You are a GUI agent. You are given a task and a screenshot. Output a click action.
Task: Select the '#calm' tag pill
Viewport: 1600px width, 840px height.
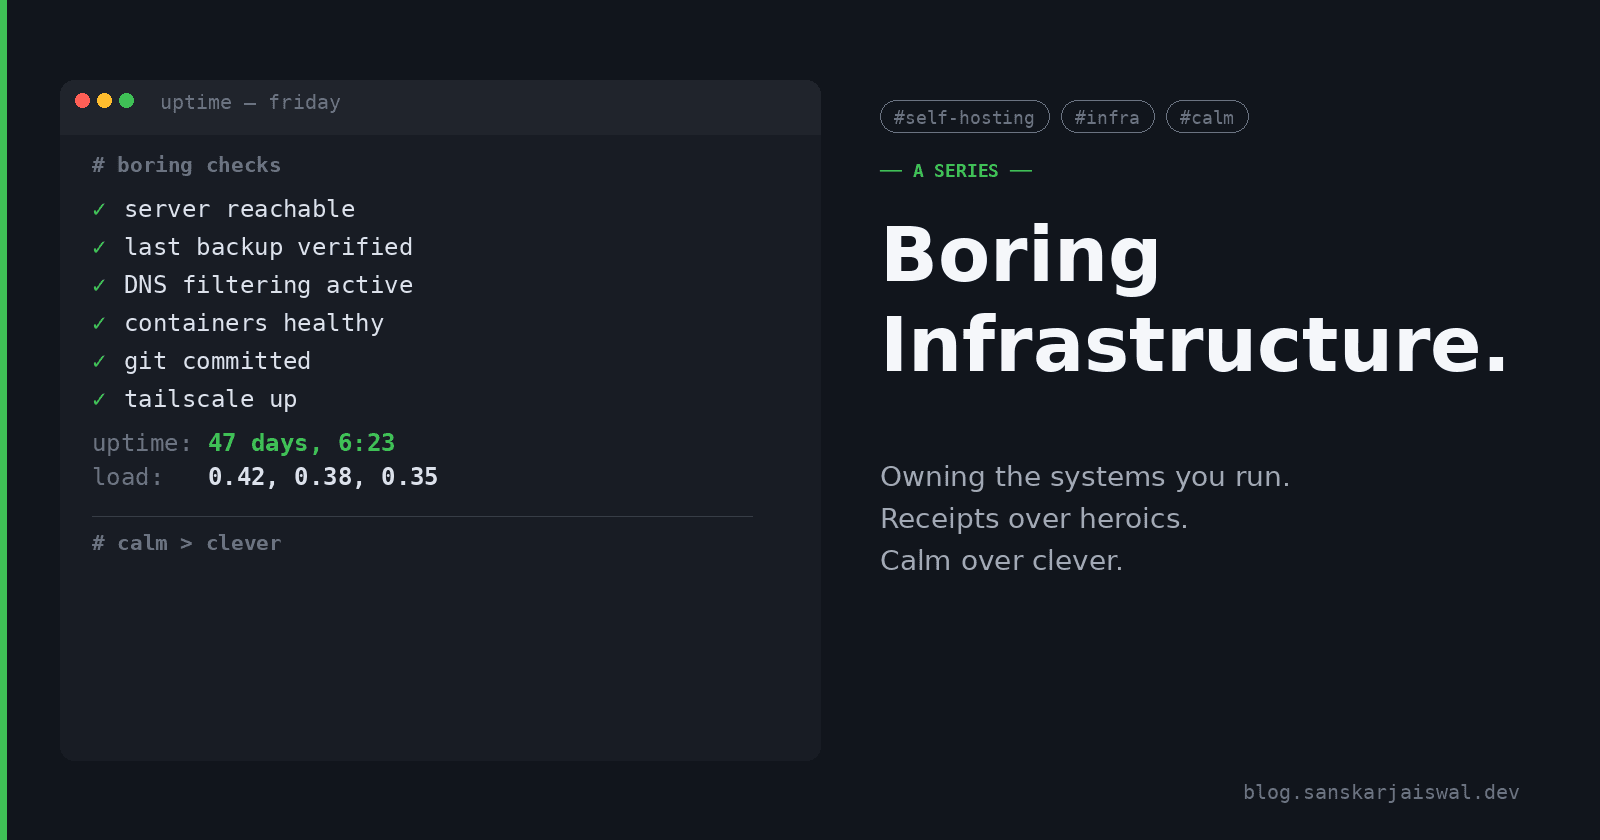pyautogui.click(x=1207, y=117)
